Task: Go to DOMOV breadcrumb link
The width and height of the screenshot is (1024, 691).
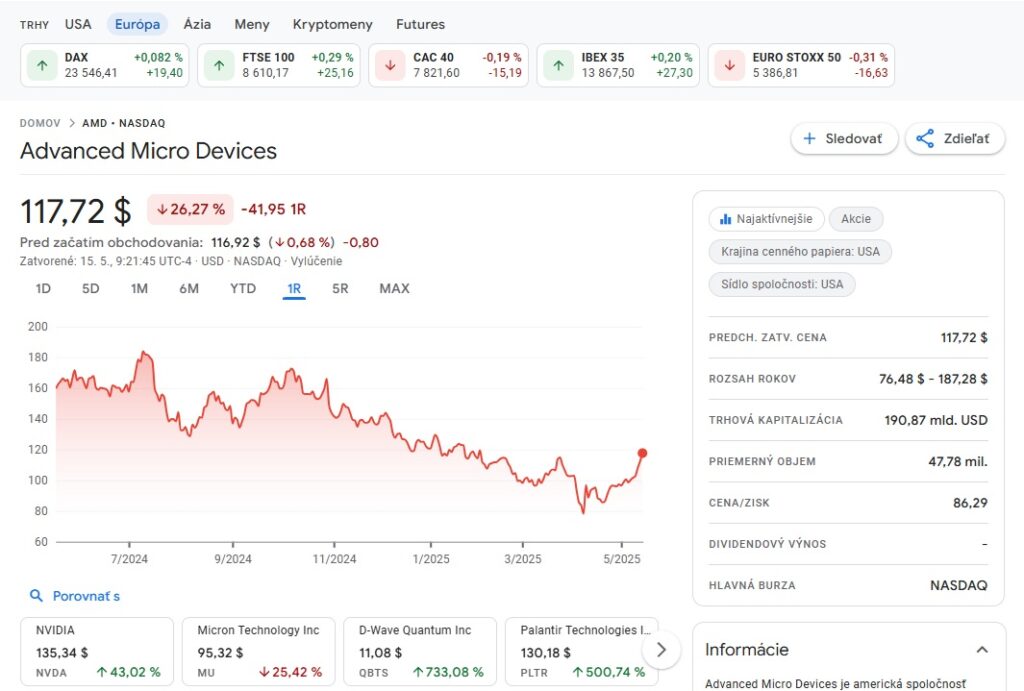Action: point(40,123)
